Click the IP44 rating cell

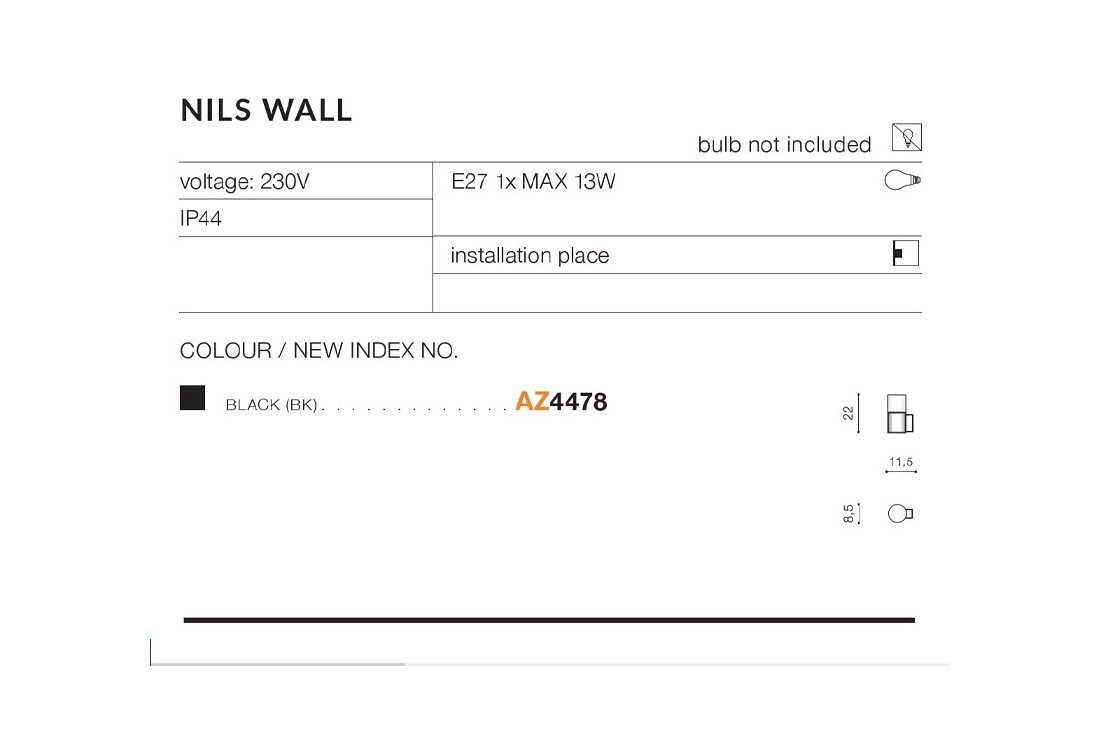pyautogui.click(x=201, y=219)
